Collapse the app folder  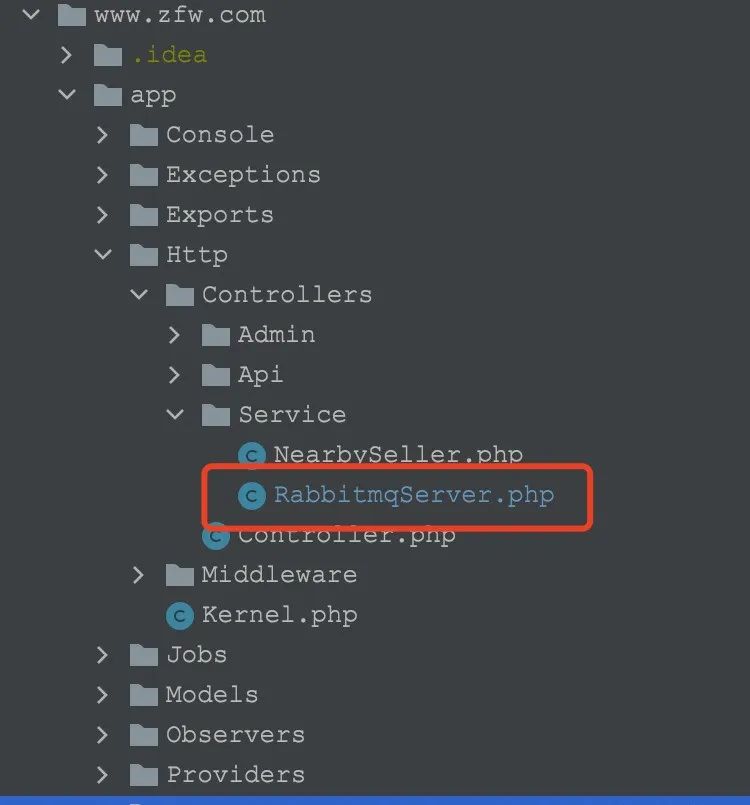(67, 95)
